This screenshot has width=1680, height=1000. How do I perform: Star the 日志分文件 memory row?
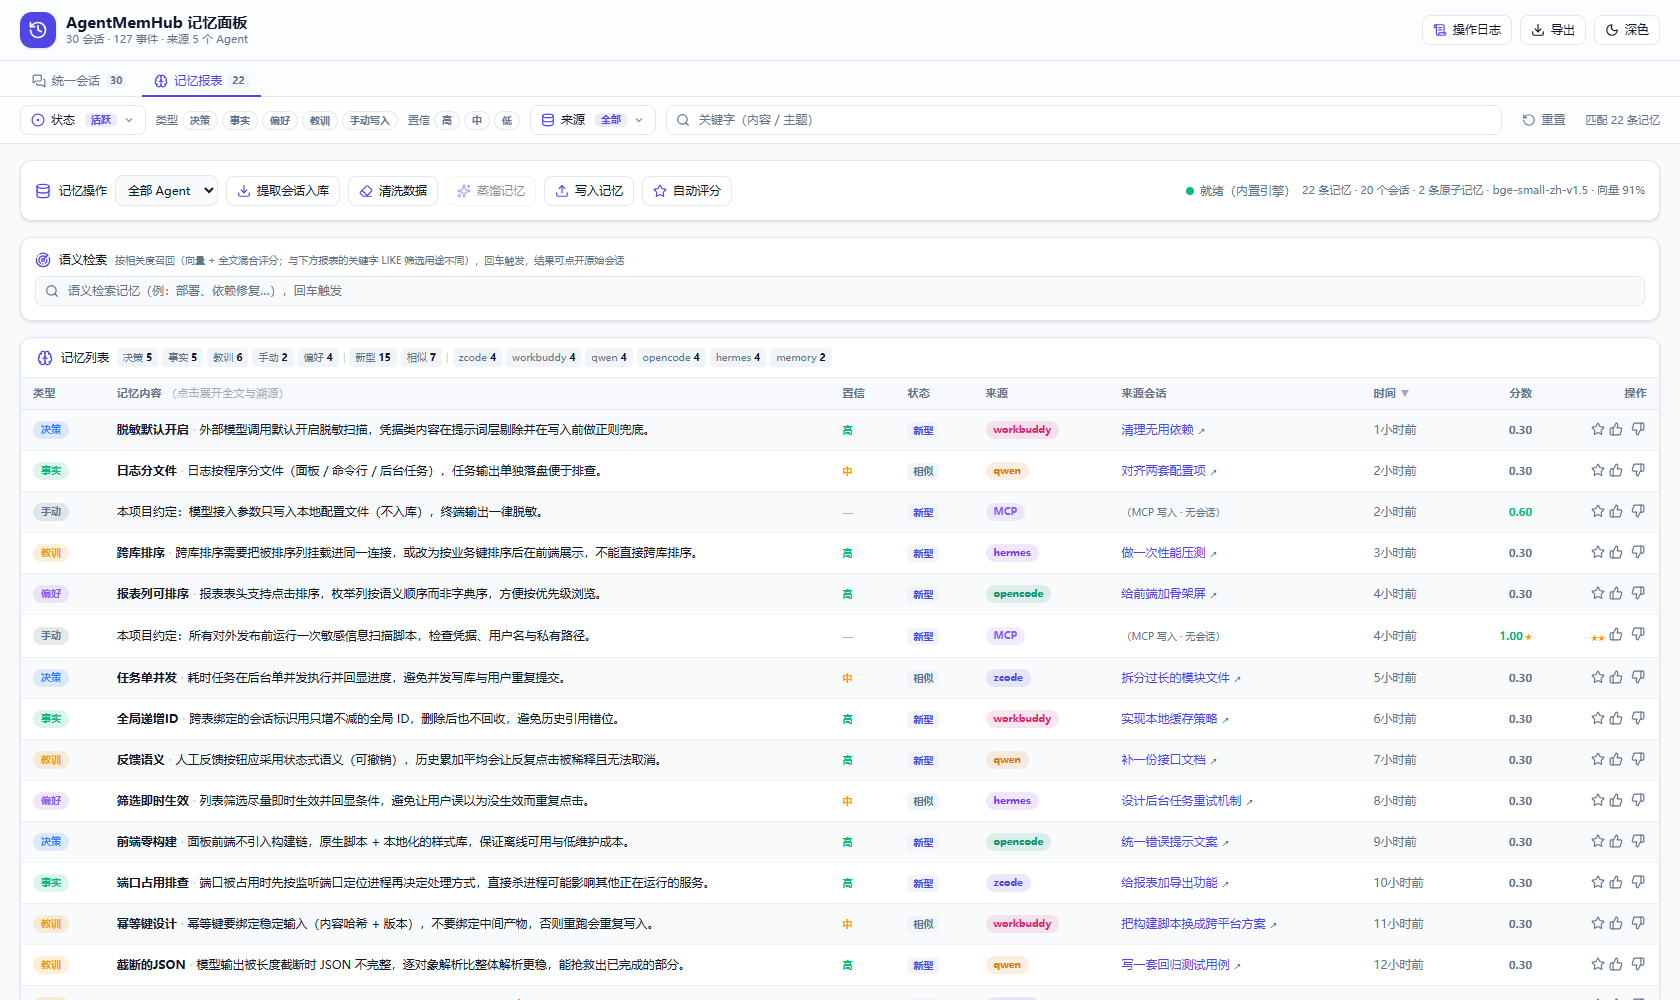pos(1598,470)
